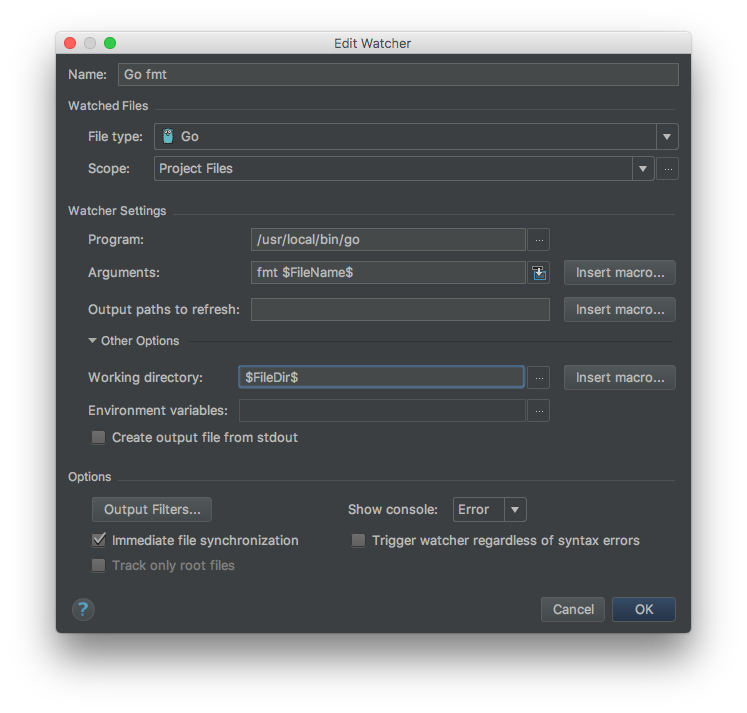Collapse the Other Options section
This screenshot has height=713, width=747.
point(94,341)
